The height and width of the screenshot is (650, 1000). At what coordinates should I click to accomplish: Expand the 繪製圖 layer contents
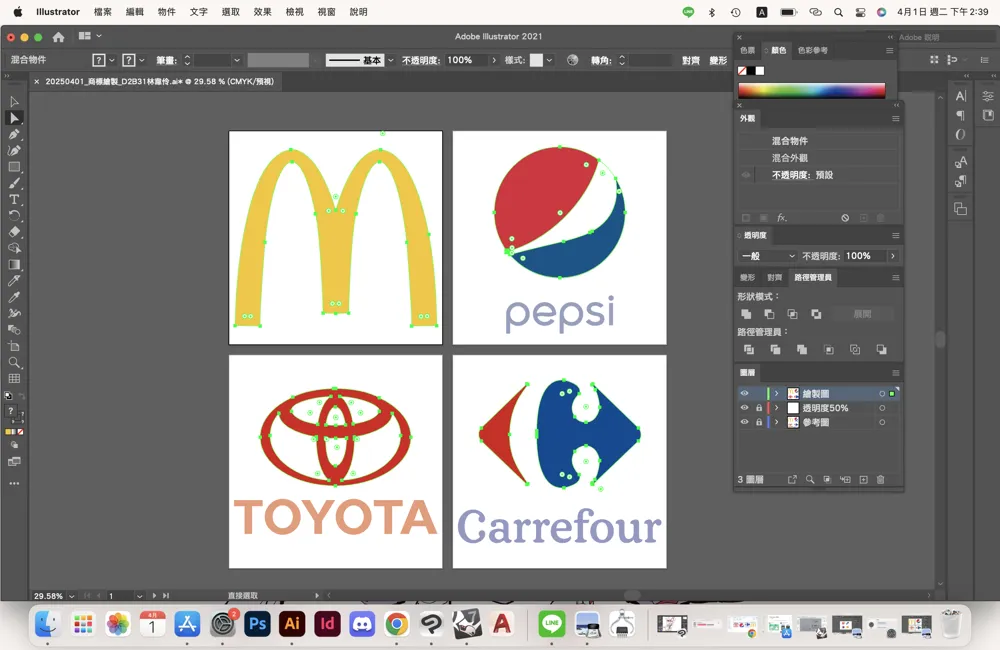coord(777,394)
